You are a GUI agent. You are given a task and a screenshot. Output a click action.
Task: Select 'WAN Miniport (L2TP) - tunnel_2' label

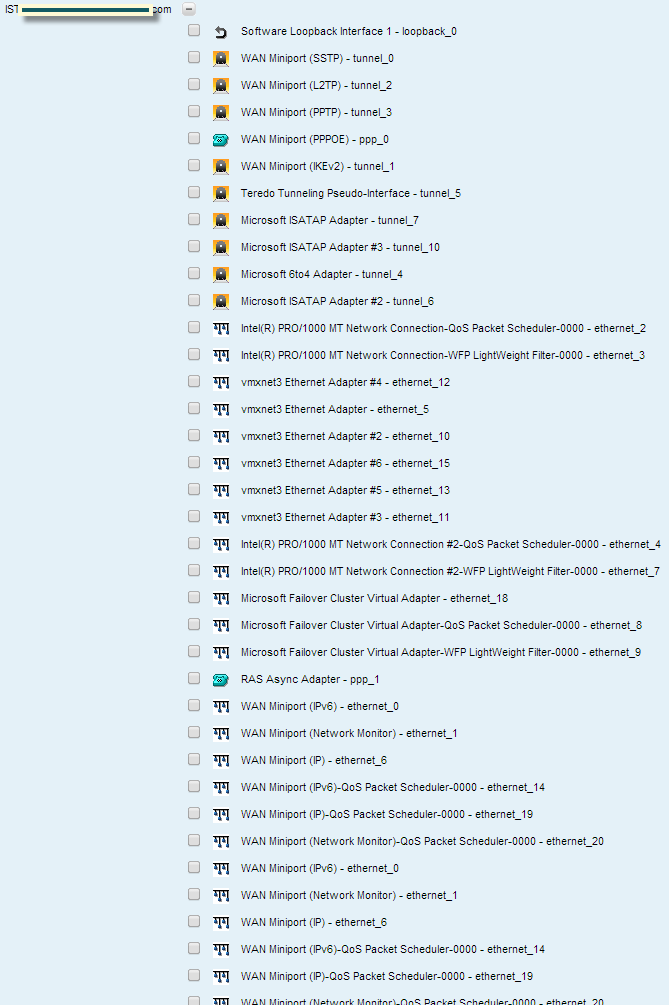click(x=317, y=85)
